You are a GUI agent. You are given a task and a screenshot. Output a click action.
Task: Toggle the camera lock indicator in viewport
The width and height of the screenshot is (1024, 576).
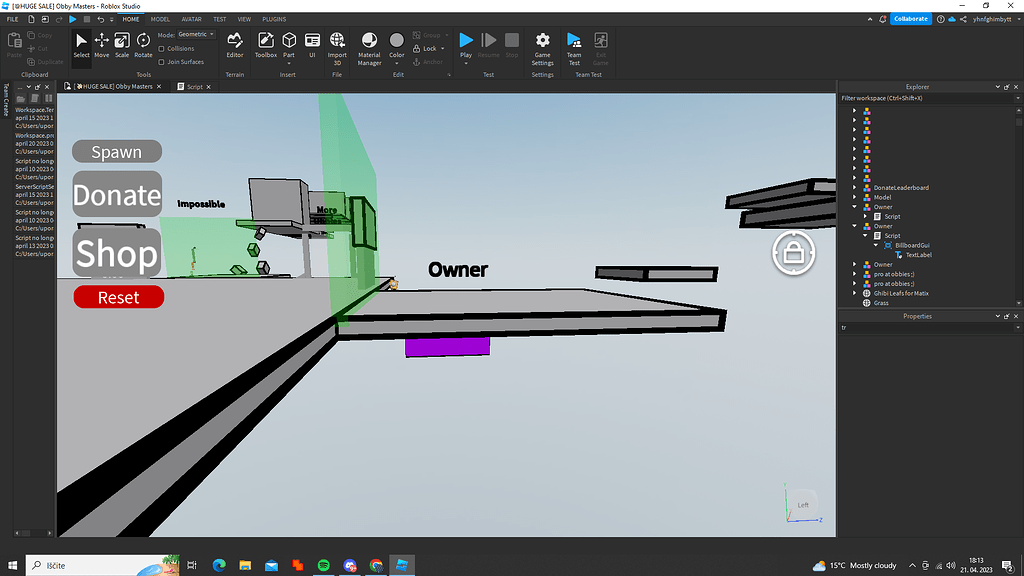[x=793, y=253]
